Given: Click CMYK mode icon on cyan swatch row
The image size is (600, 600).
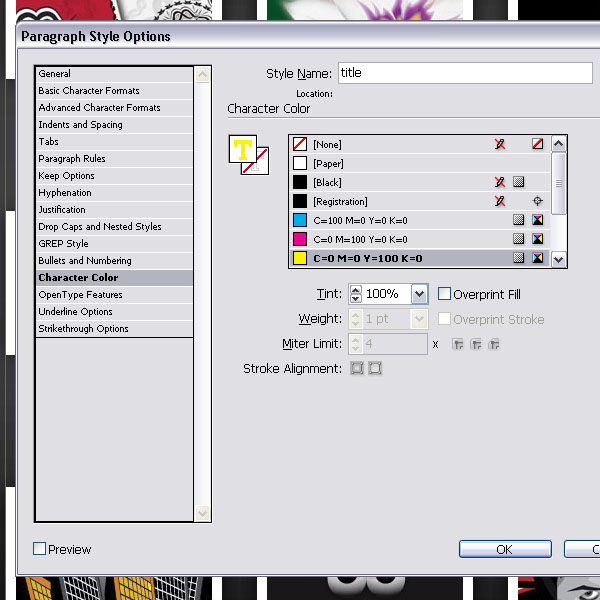Looking at the screenshot, I should (x=538, y=220).
